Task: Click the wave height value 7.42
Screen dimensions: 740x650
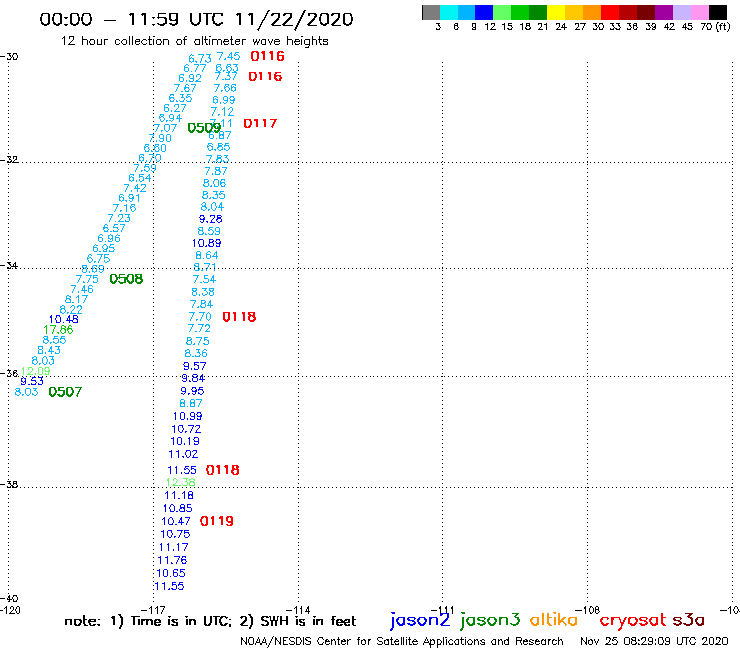Action: pyautogui.click(x=135, y=188)
